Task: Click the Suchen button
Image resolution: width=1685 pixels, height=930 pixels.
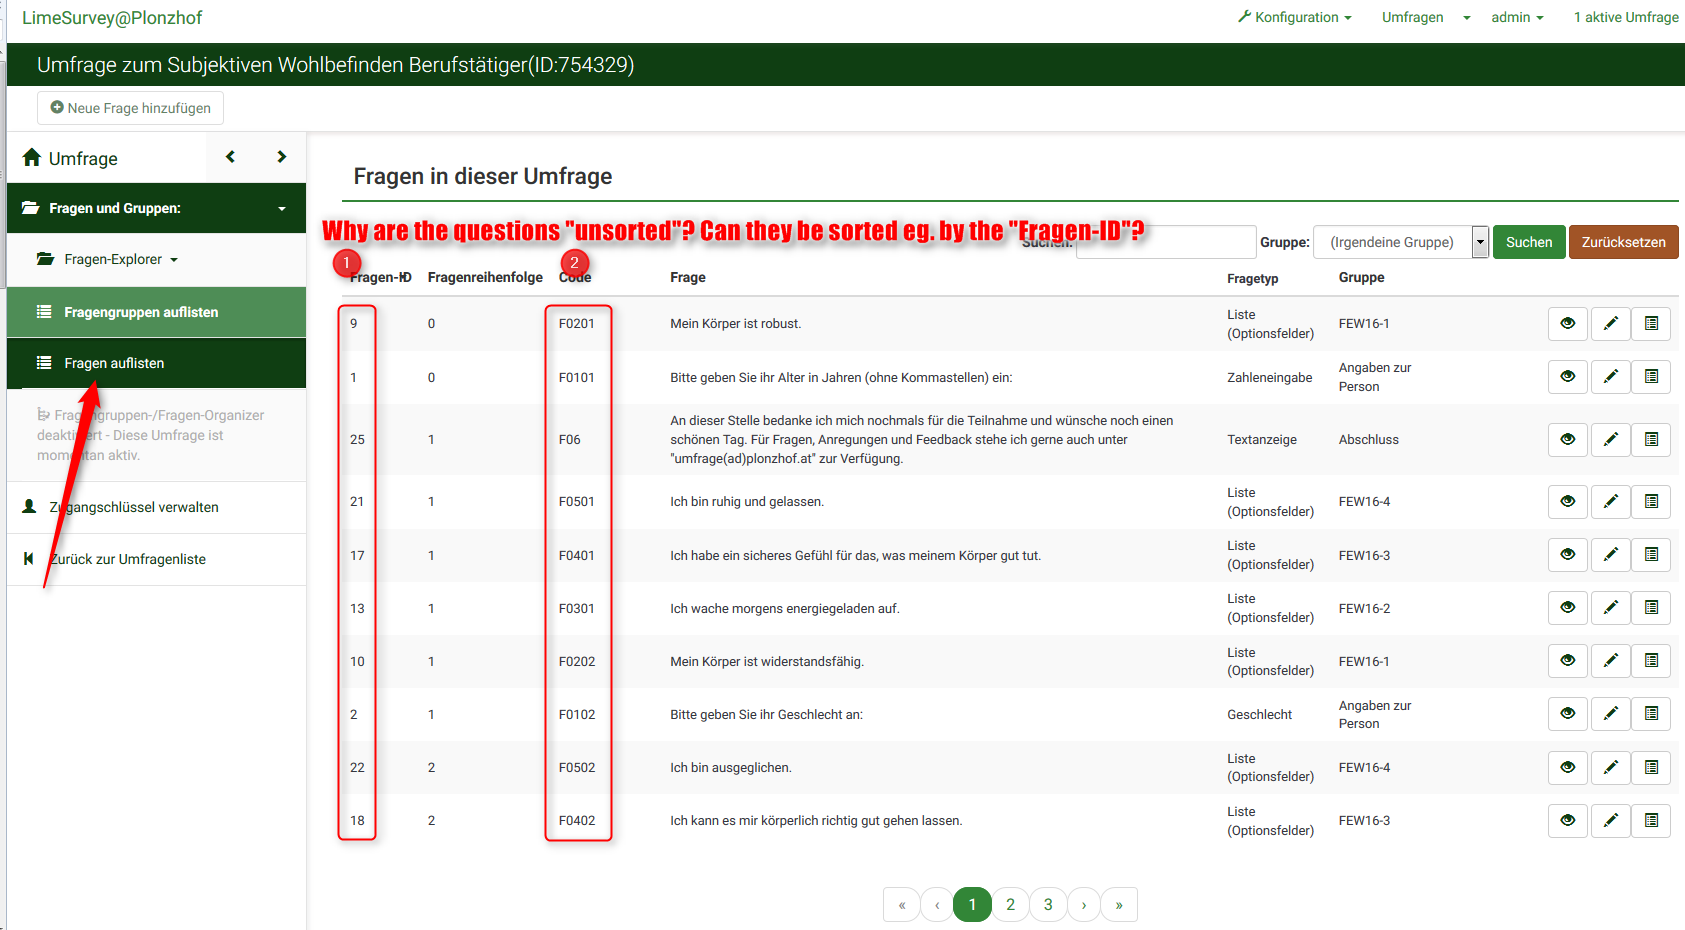Action: (1528, 242)
